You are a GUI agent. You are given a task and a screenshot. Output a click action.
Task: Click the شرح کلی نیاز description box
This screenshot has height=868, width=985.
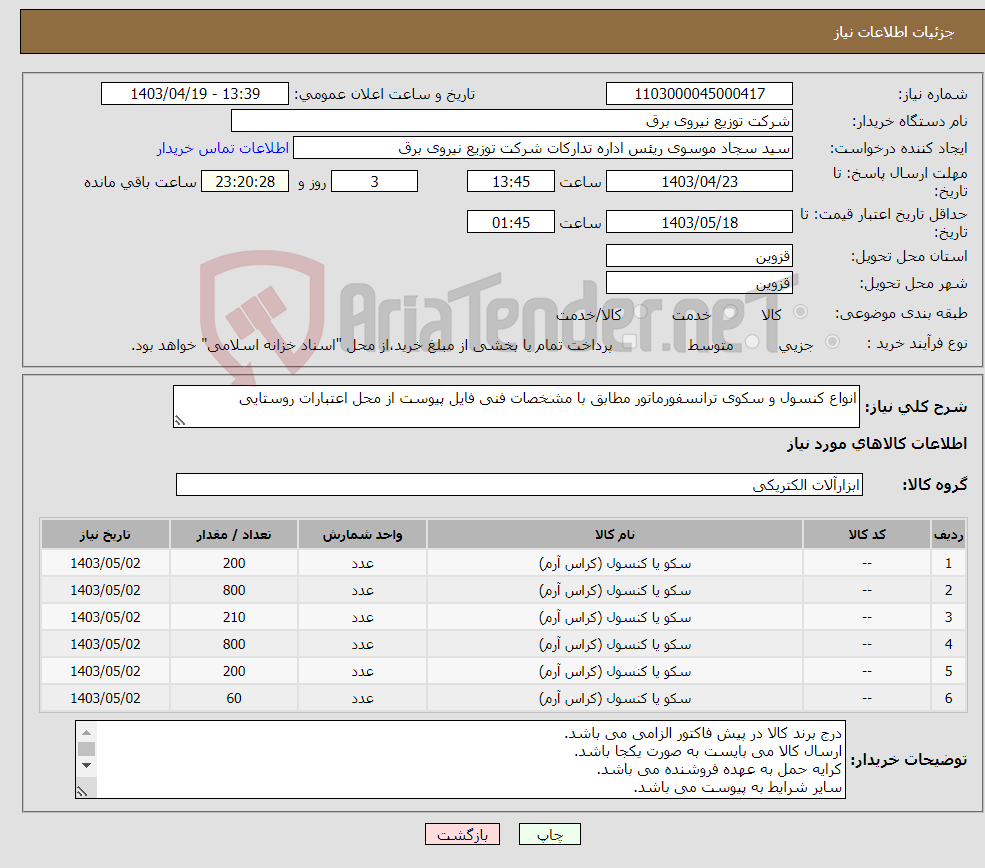(x=516, y=406)
